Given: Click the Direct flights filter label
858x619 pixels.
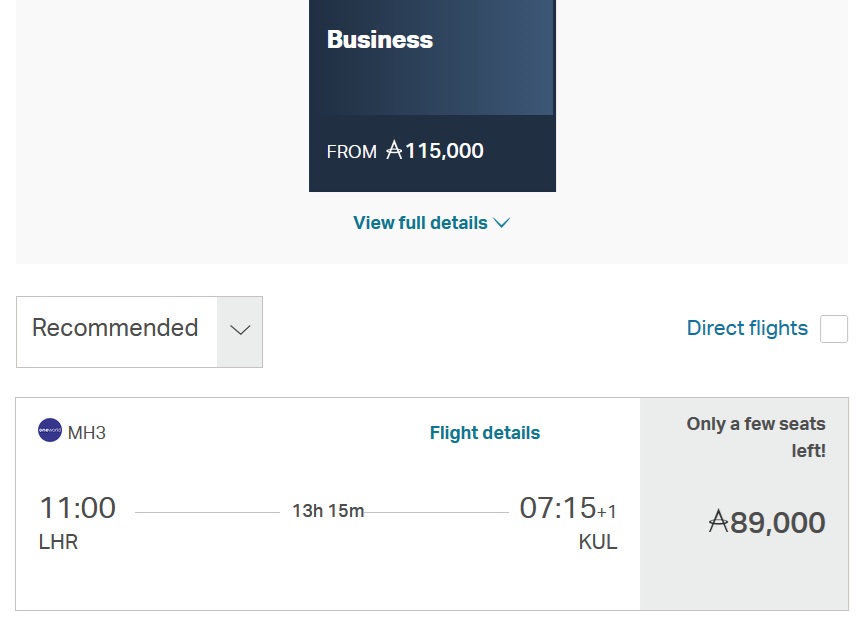Looking at the screenshot, I should tap(747, 328).
